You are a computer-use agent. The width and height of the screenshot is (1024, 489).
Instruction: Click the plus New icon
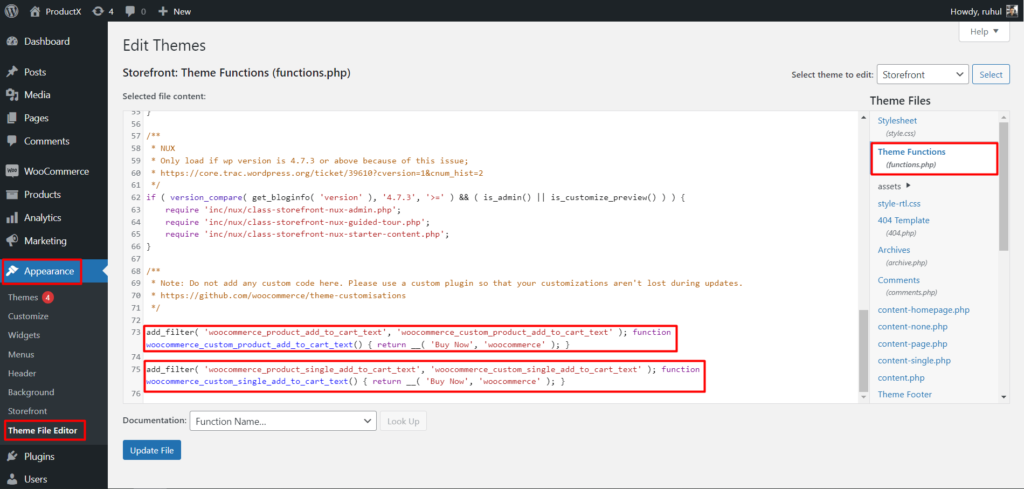point(163,11)
